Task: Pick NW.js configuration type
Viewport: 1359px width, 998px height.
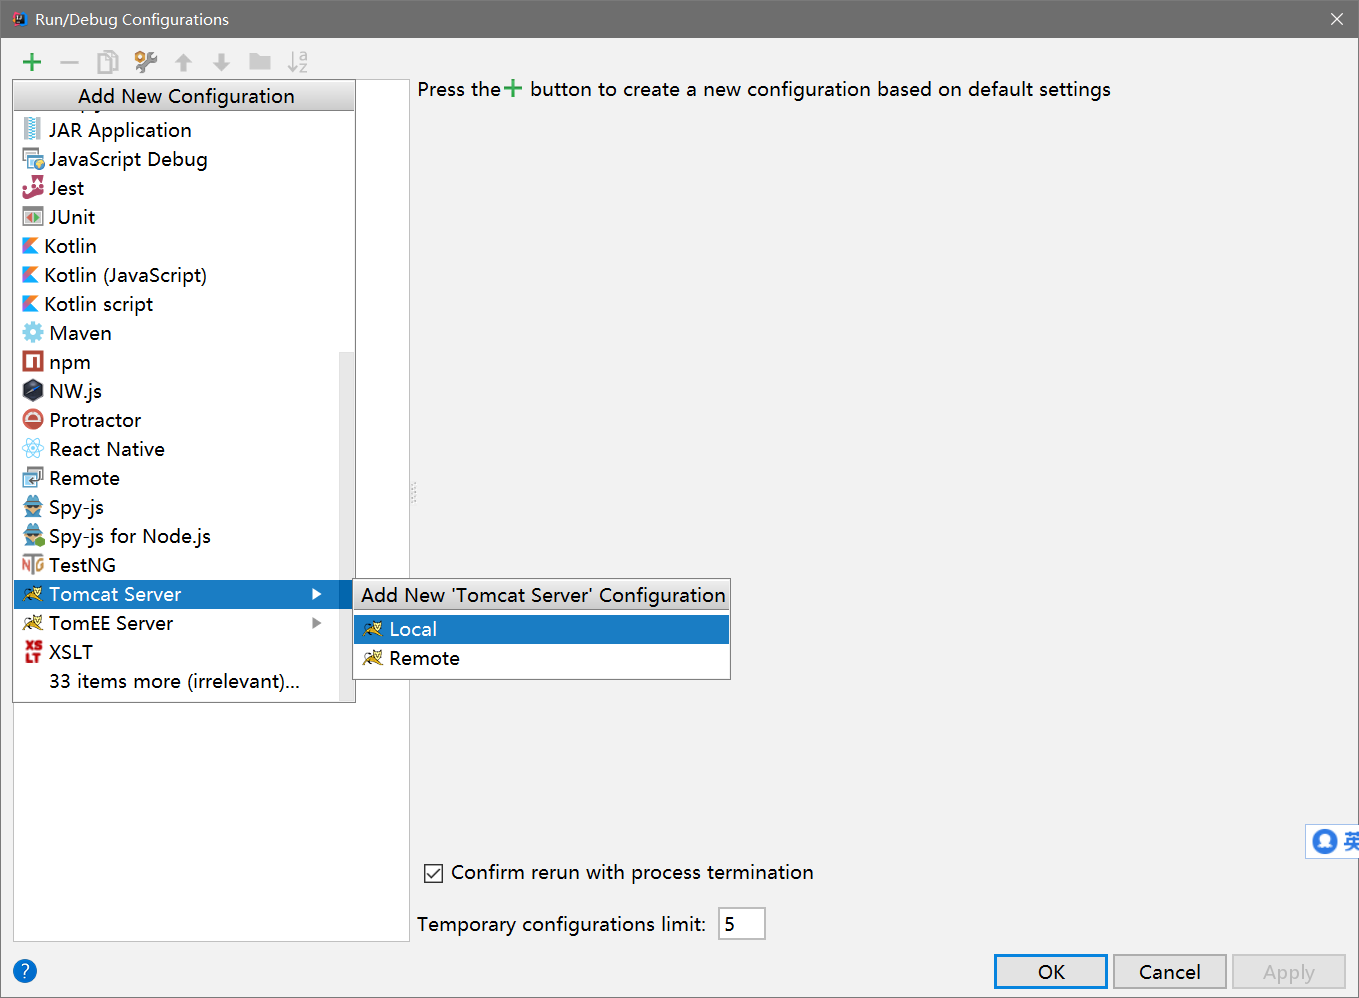Action: [x=177, y=391]
